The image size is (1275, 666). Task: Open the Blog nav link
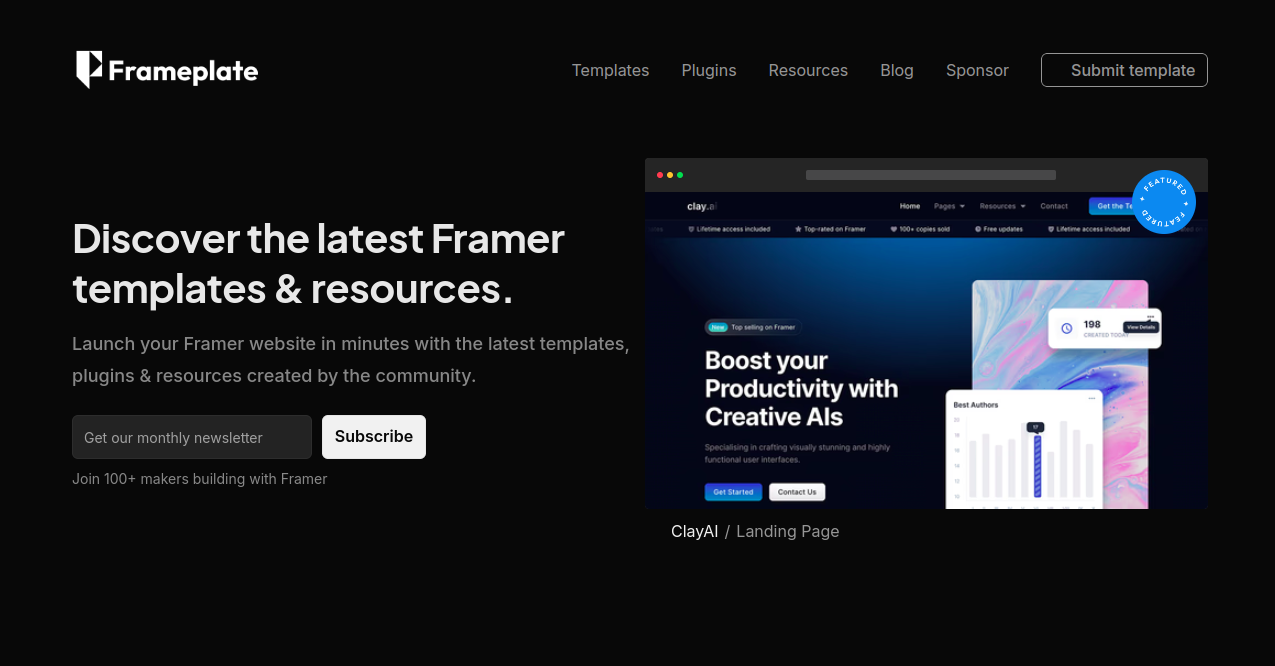(x=897, y=70)
